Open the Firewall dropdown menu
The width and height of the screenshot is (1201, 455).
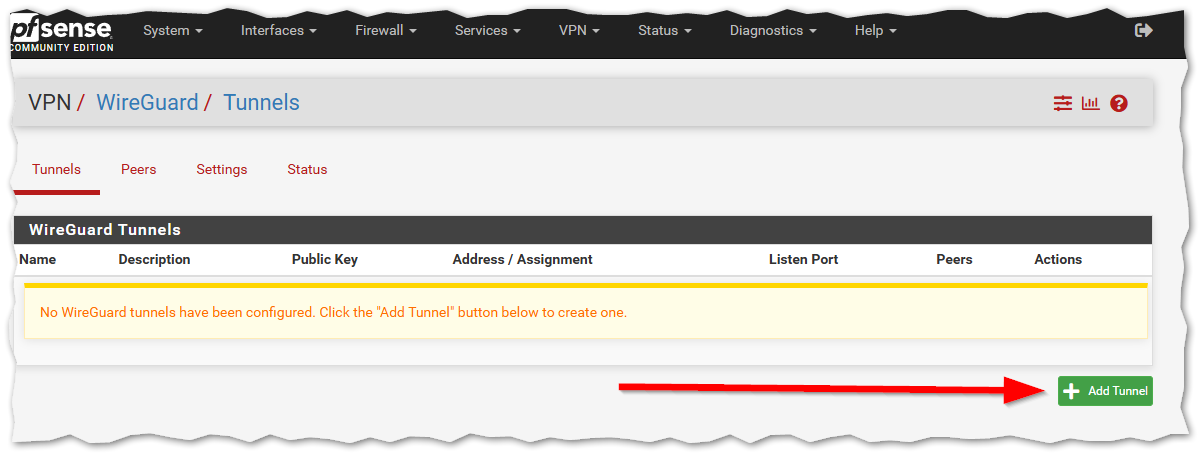tap(385, 31)
